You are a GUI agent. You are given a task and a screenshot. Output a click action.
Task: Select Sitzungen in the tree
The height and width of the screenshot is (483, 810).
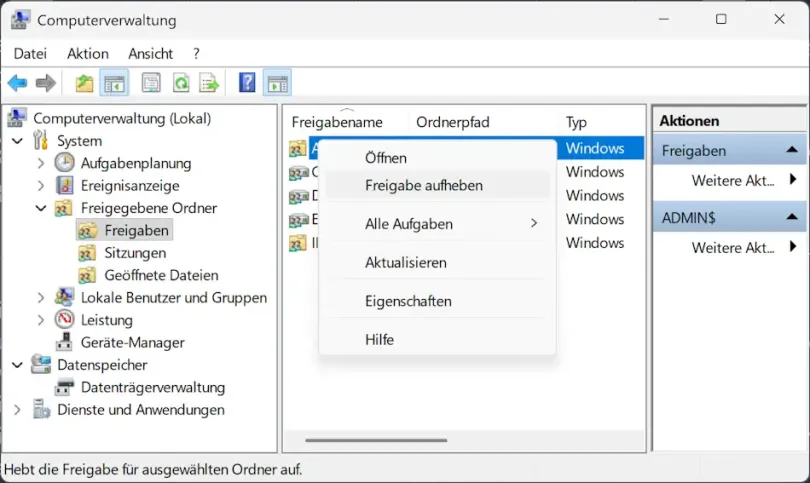pos(135,253)
